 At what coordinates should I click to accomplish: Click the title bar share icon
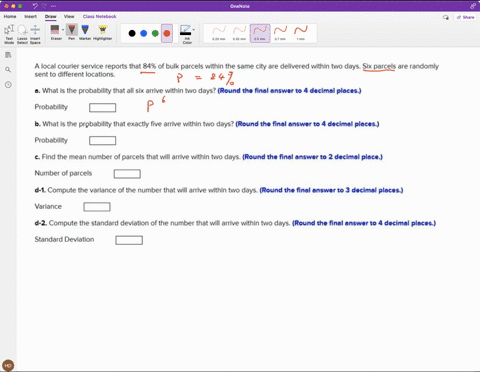pos(473,6)
